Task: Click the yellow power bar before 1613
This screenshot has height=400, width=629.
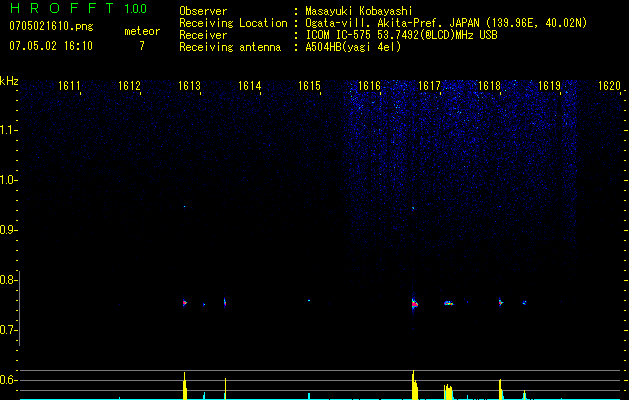Action: pyautogui.click(x=185, y=386)
